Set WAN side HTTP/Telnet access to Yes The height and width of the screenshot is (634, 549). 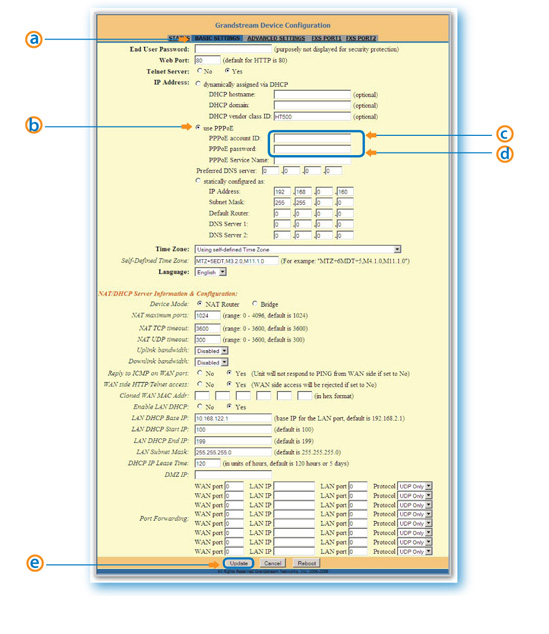coord(229,384)
